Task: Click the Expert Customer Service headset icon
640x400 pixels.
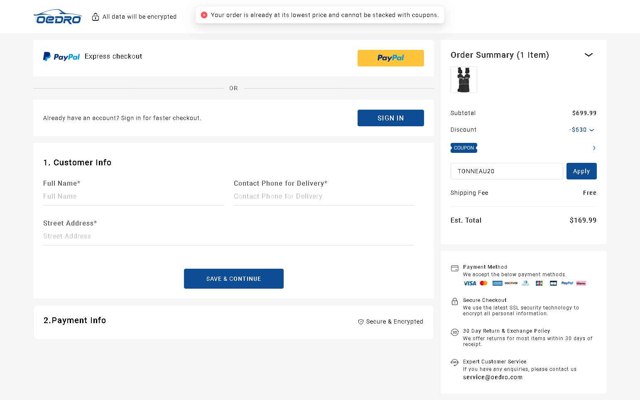Action: click(455, 362)
